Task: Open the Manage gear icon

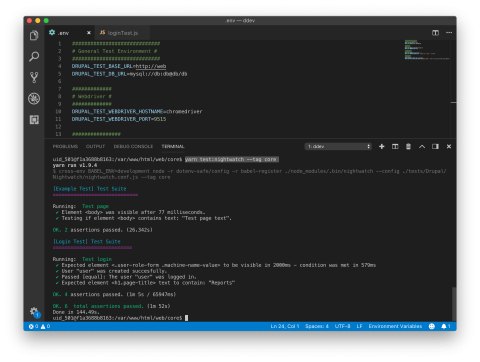Action: pos(34,312)
